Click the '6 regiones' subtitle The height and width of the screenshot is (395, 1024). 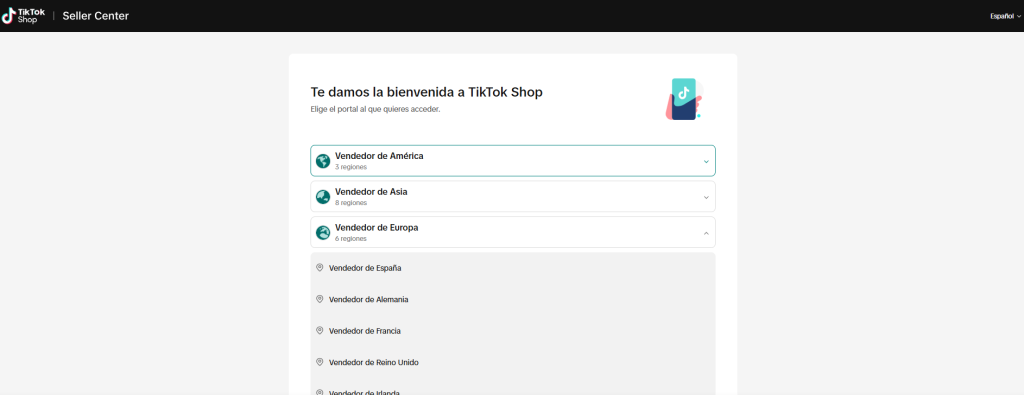[351, 239]
